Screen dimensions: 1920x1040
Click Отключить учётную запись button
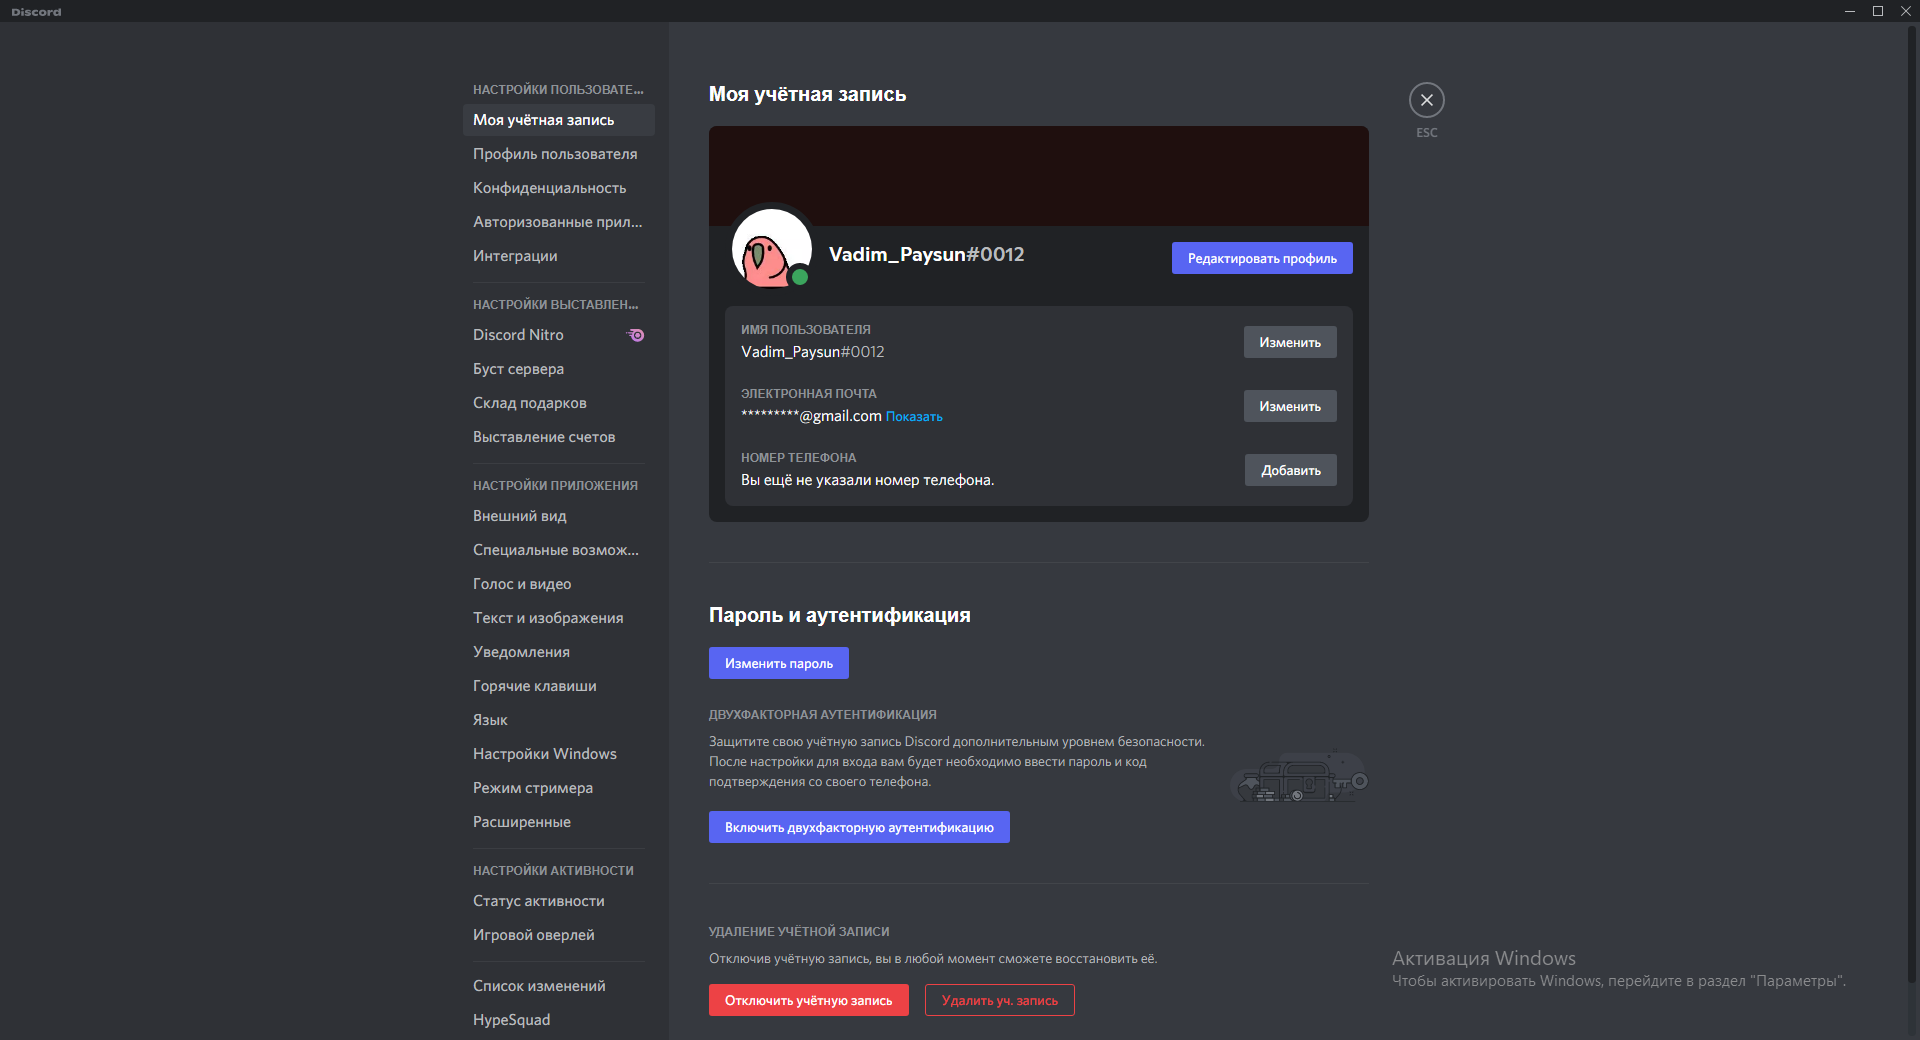coord(809,1000)
